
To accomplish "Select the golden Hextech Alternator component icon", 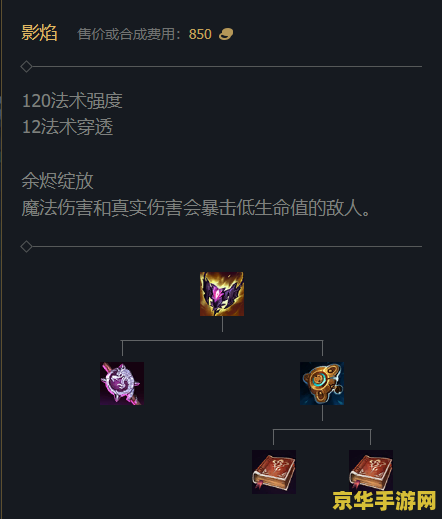I will pyautogui.click(x=322, y=384).
